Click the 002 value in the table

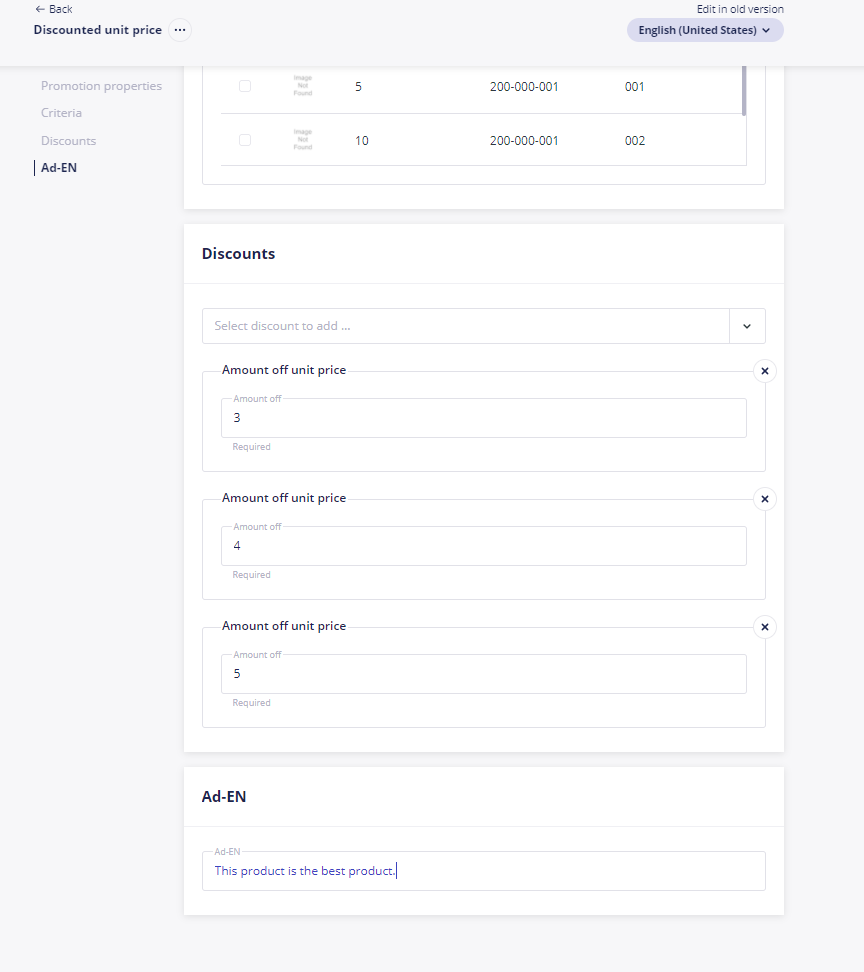635,141
